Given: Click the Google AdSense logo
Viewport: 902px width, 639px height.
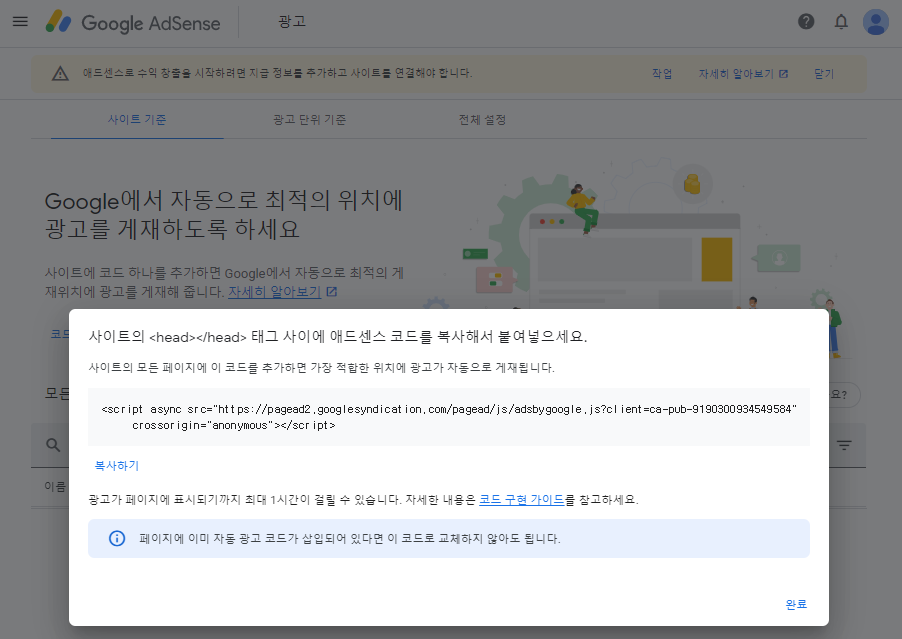Looking at the screenshot, I should pos(133,22).
